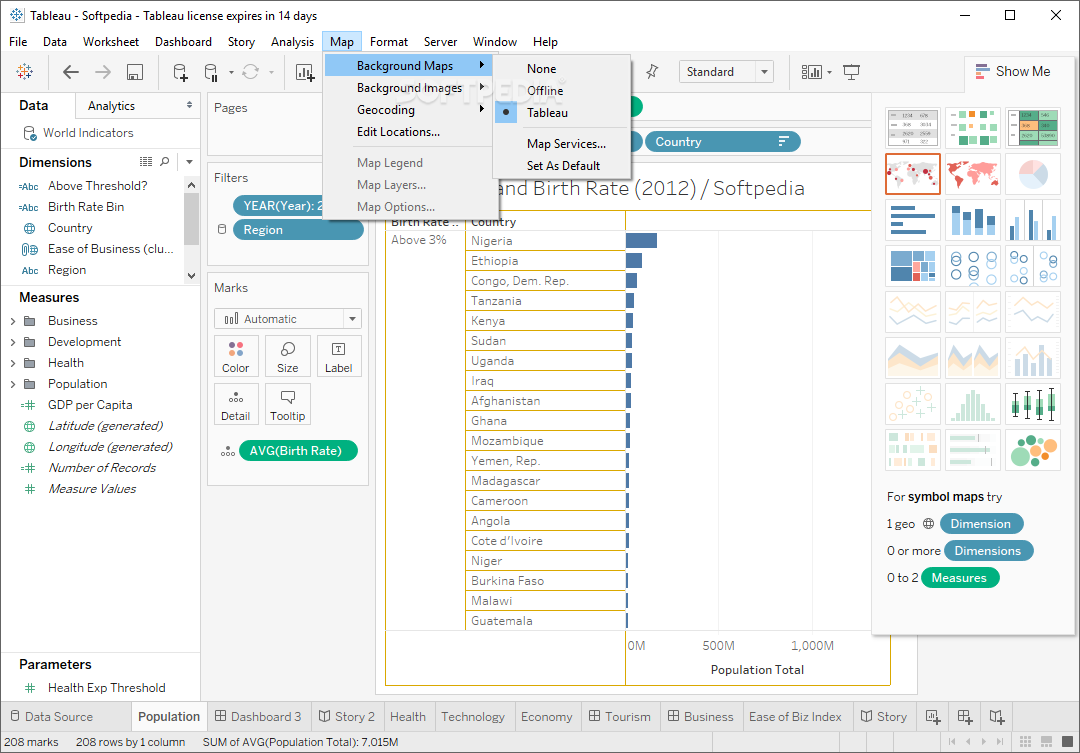Select horizontal bars chart in Show Me

click(x=913, y=220)
